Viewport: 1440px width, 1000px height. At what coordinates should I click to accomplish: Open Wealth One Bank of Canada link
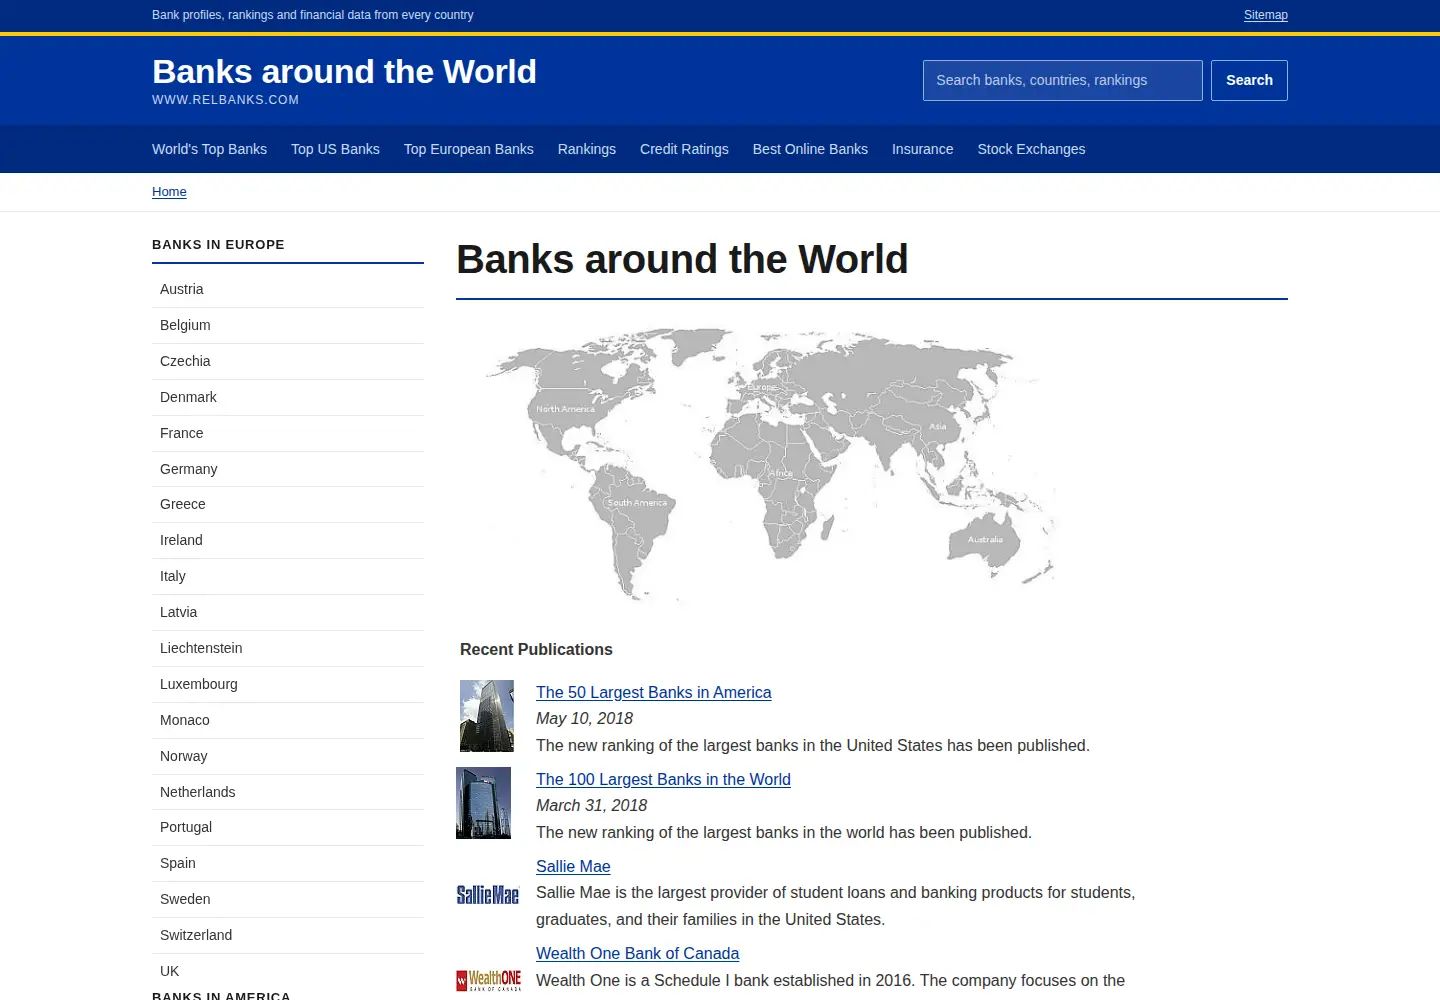(638, 953)
